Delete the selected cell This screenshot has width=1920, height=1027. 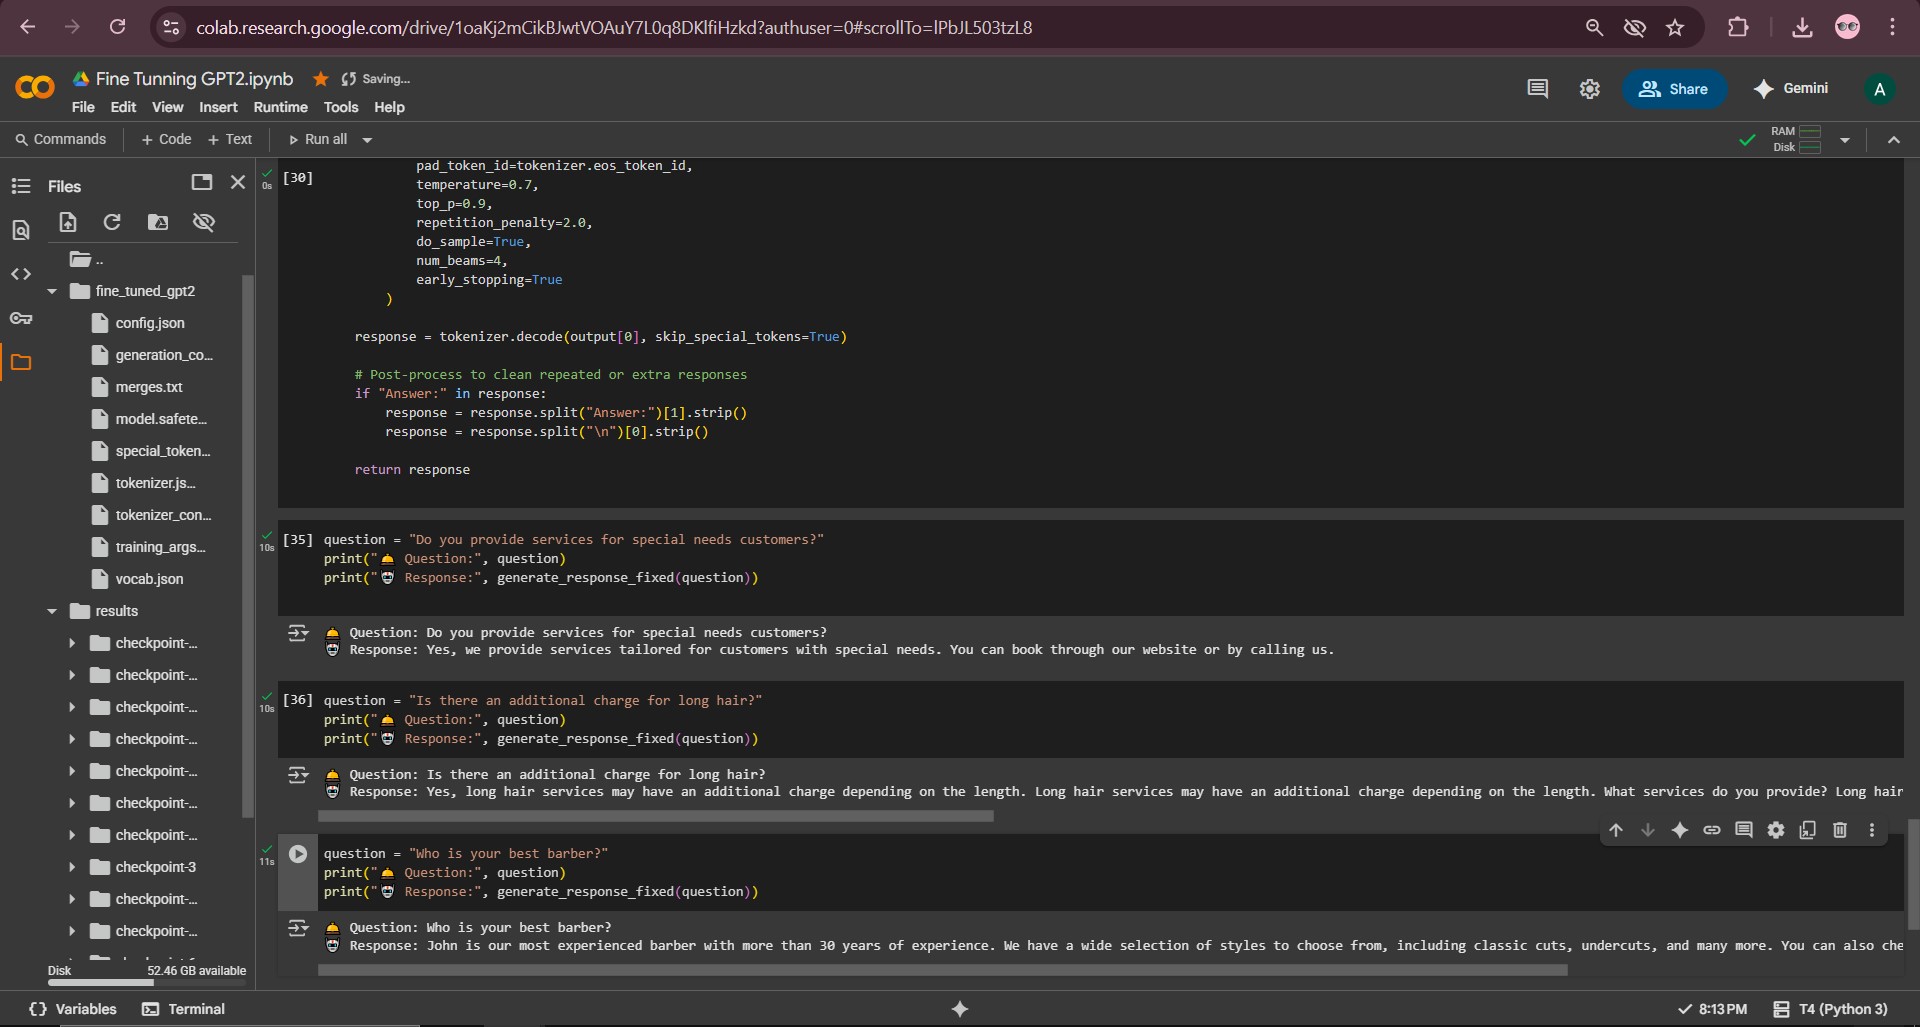pos(1840,830)
